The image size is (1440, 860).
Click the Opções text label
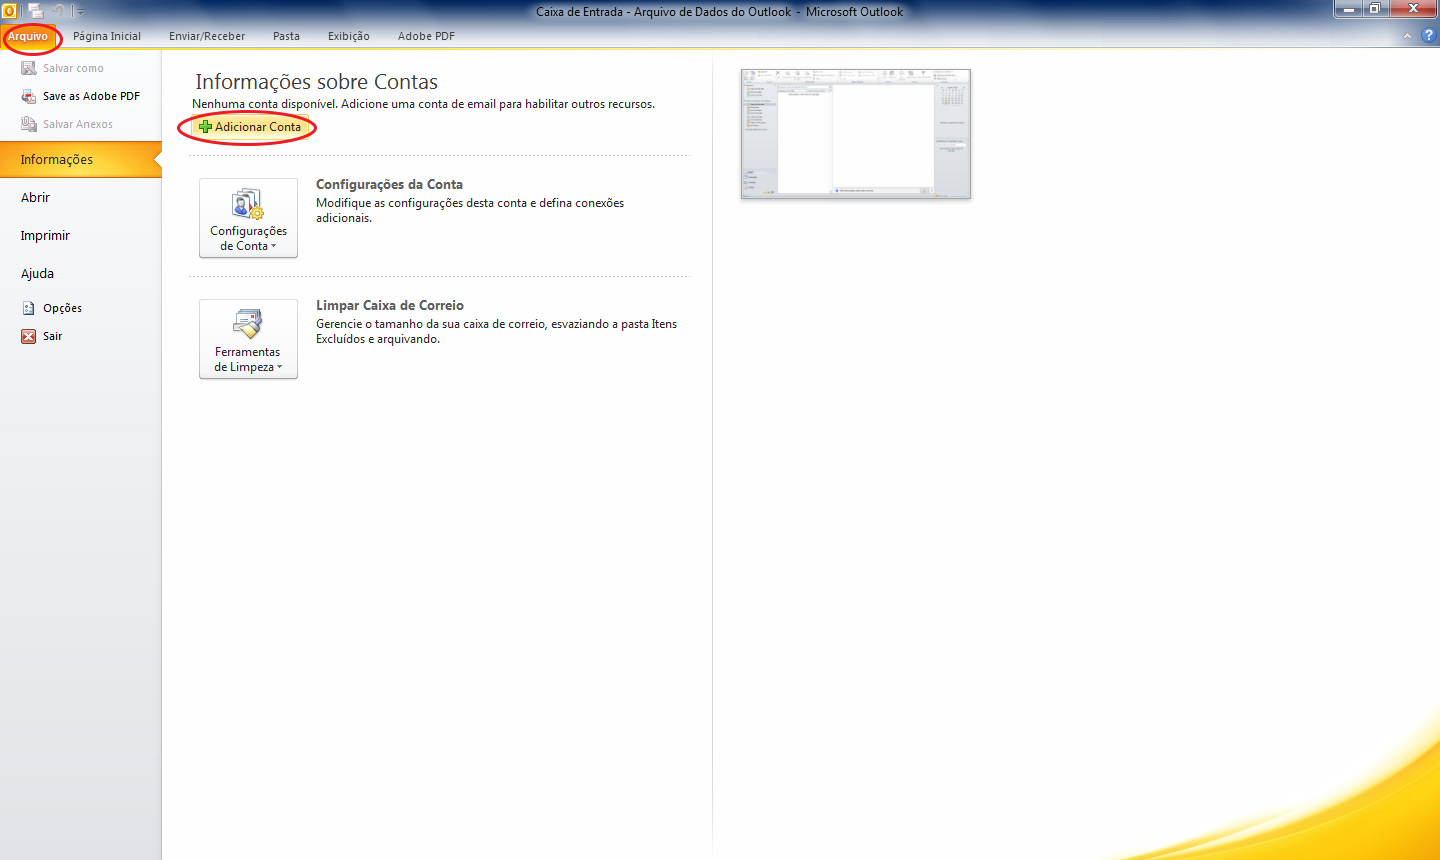coord(62,308)
